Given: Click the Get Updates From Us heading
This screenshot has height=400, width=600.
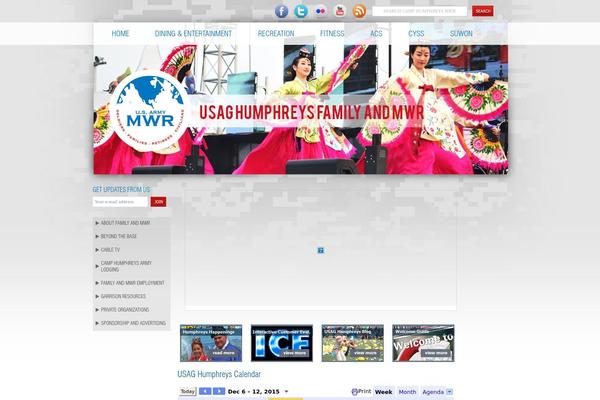Looking at the screenshot, I should pos(121,189).
